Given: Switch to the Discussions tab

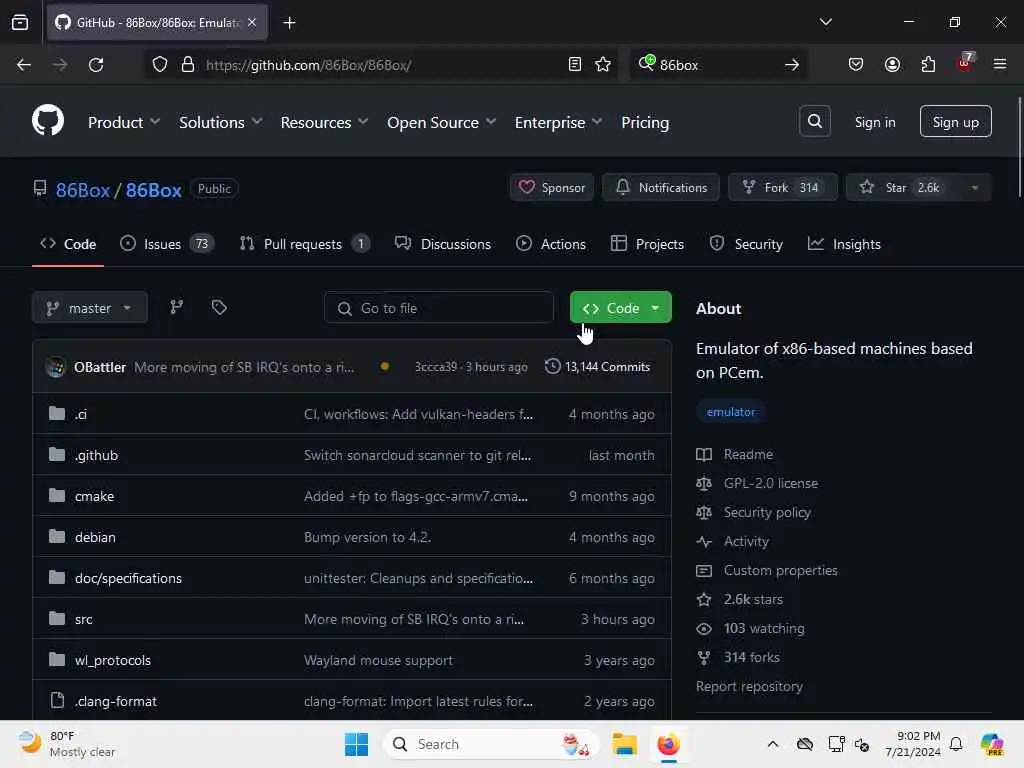Looking at the screenshot, I should pyautogui.click(x=443, y=244).
